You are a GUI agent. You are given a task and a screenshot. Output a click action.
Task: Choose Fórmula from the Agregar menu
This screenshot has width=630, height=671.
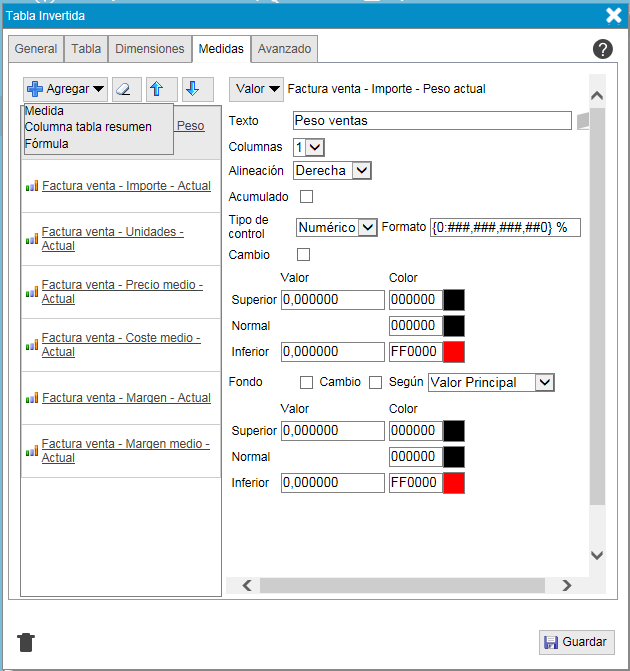[47, 143]
